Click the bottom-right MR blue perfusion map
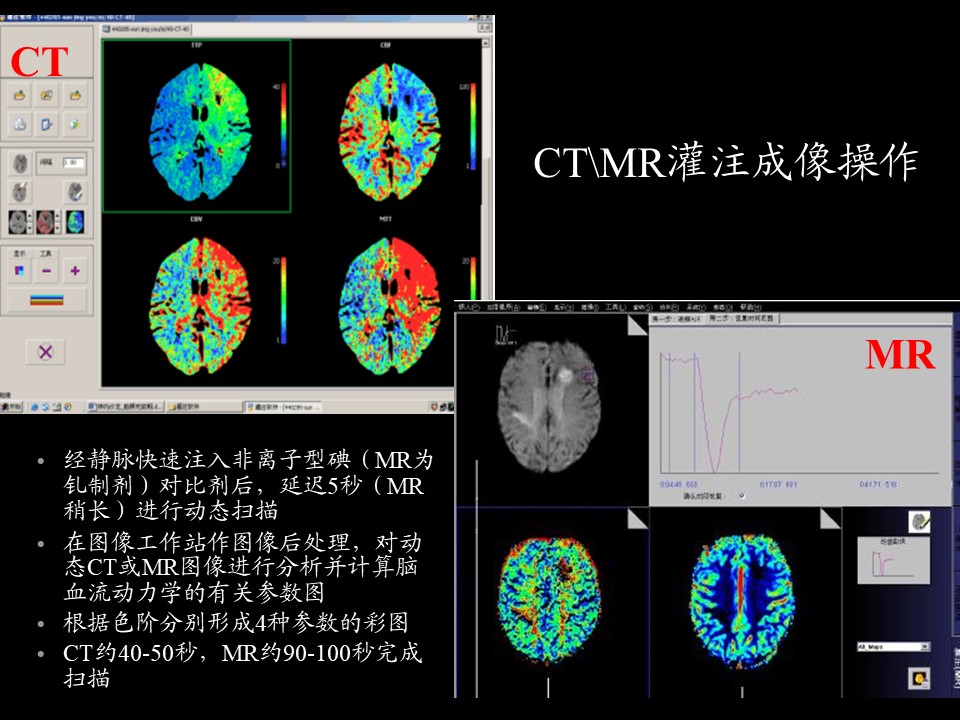 point(742,600)
